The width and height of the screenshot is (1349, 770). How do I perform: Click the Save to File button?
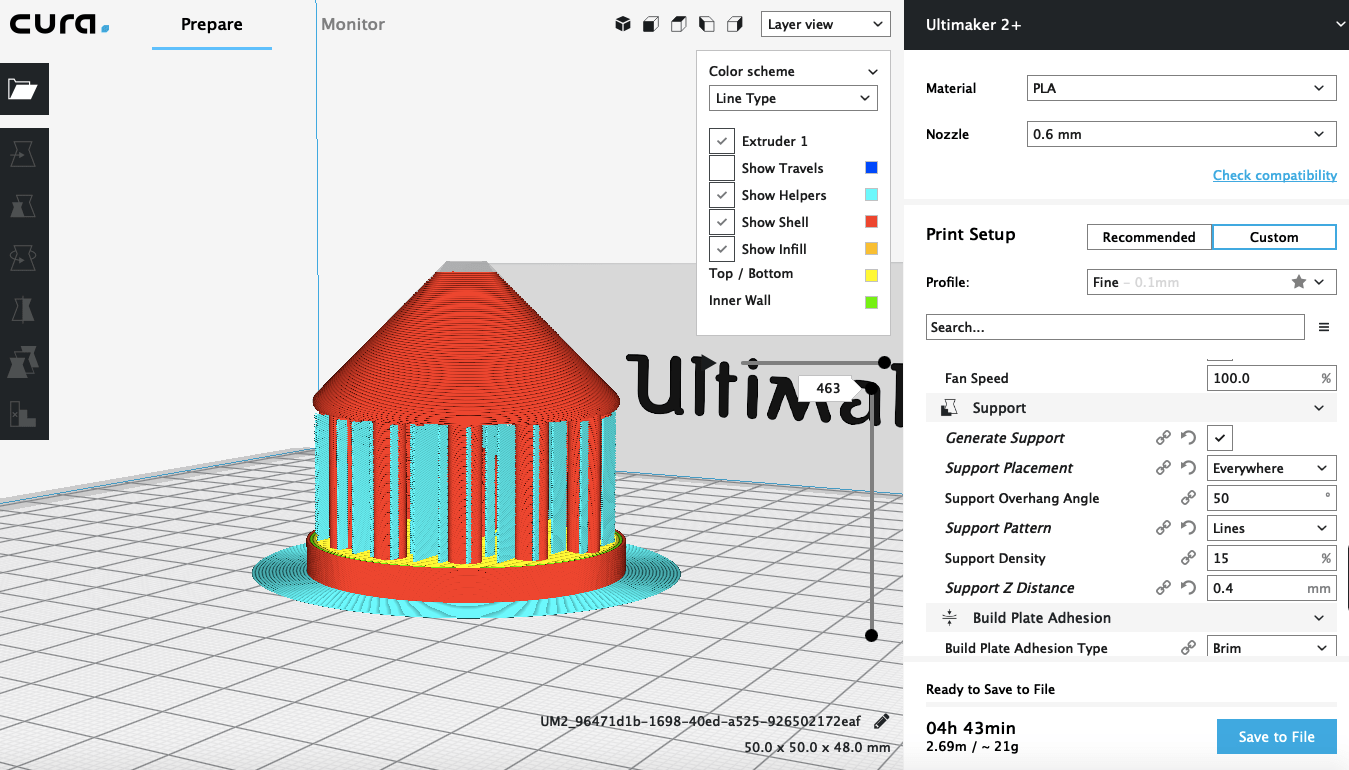1277,737
